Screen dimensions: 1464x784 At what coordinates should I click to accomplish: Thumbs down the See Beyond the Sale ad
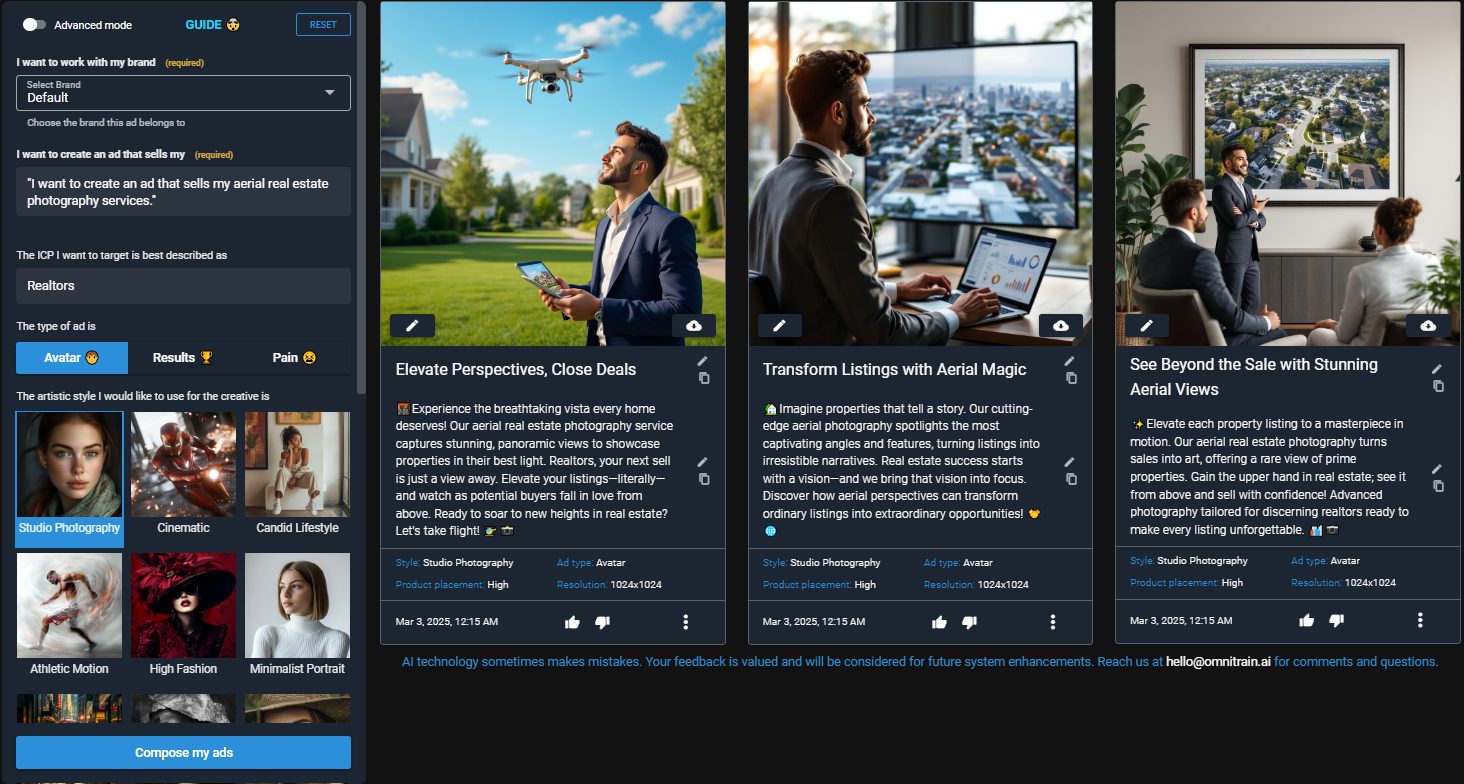tap(1336, 620)
